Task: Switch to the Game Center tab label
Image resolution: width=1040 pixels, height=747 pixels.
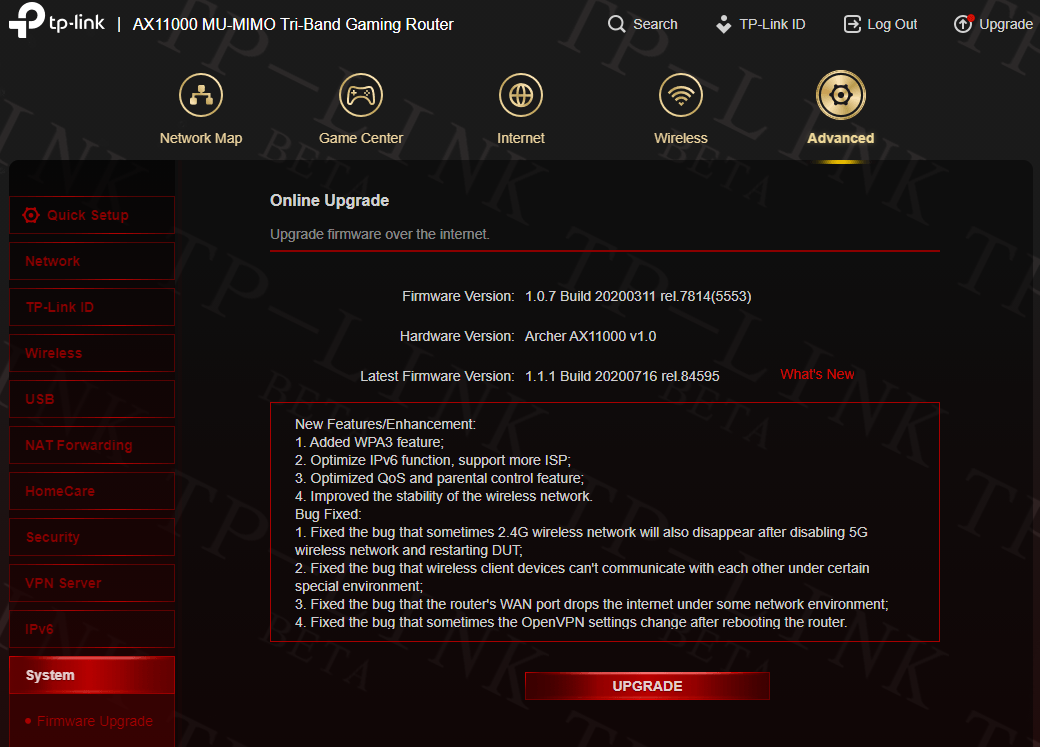Action: tap(361, 138)
